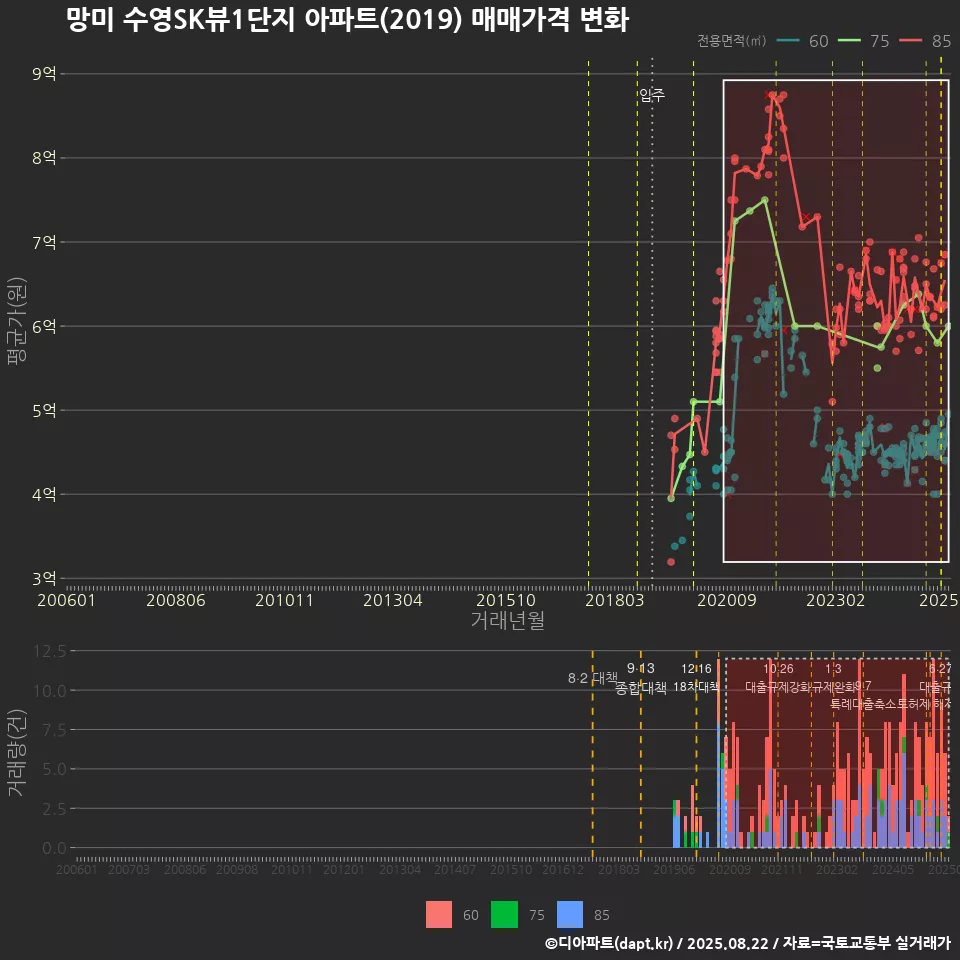Click the 2.5 volume axis label

pos(54,809)
